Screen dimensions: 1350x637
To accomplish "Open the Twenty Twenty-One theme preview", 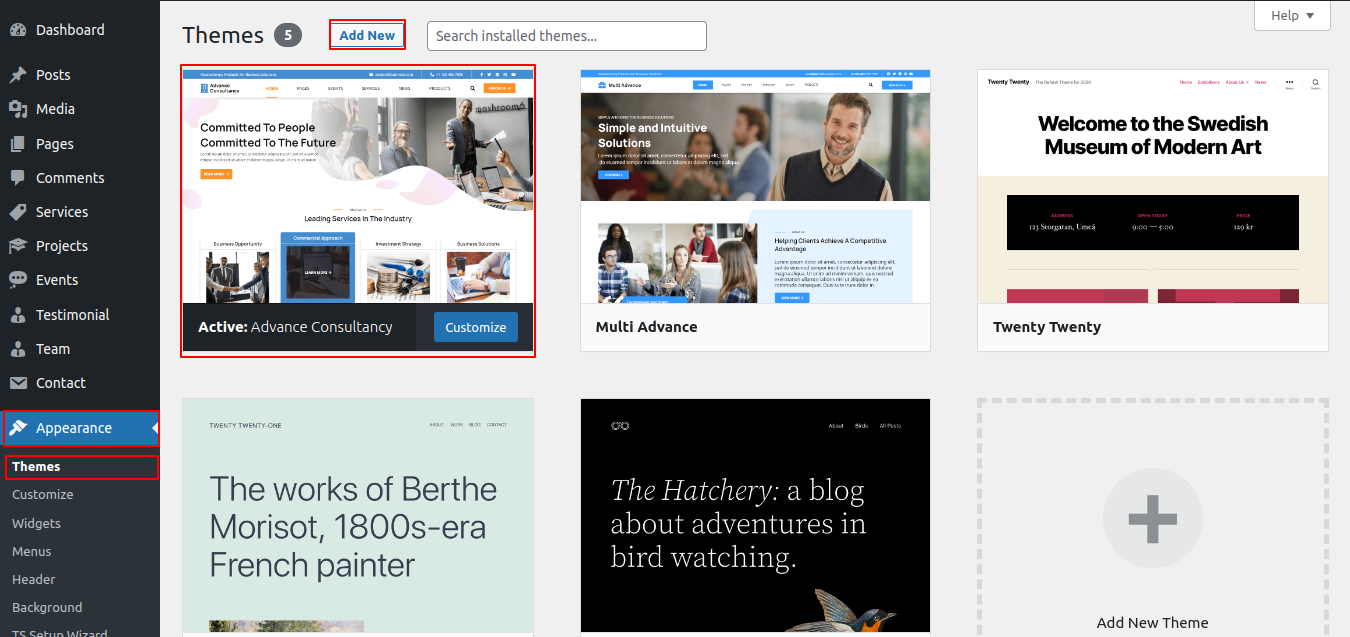I will [358, 518].
